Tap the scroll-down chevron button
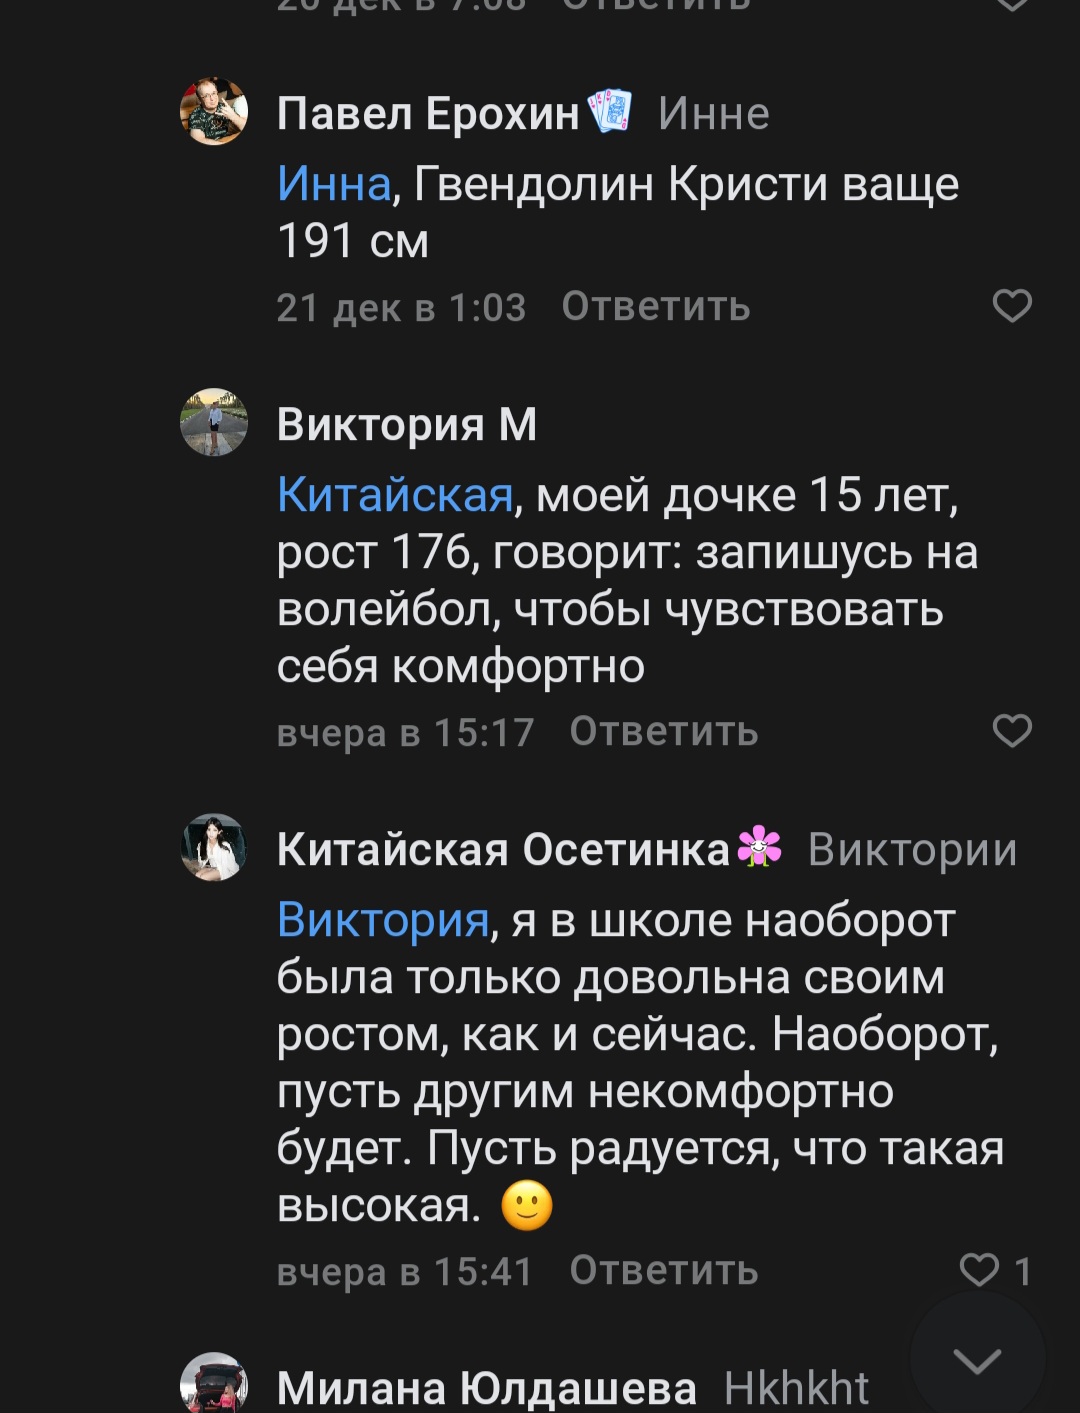The height and width of the screenshot is (1413, 1080). tap(977, 1359)
